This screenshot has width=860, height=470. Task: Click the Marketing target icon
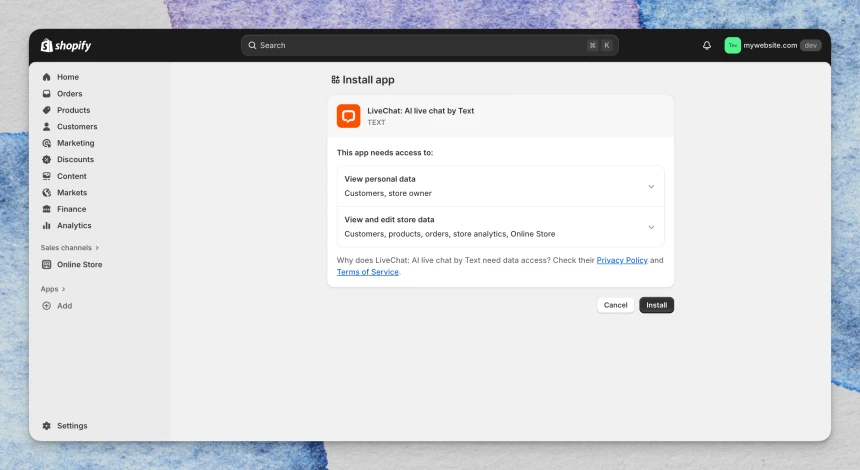click(47, 143)
